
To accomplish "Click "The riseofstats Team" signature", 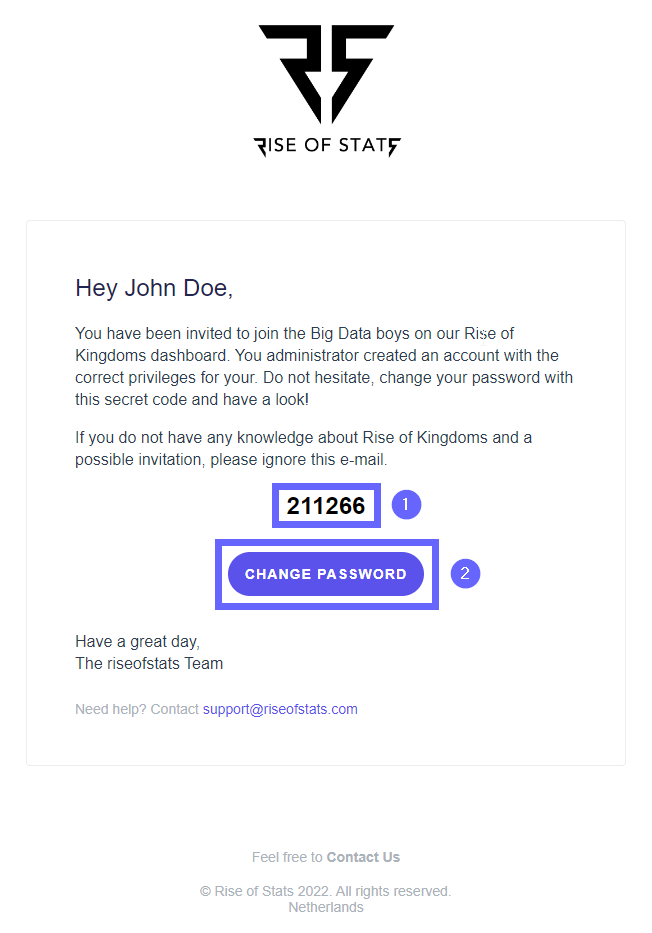I will 149,663.
